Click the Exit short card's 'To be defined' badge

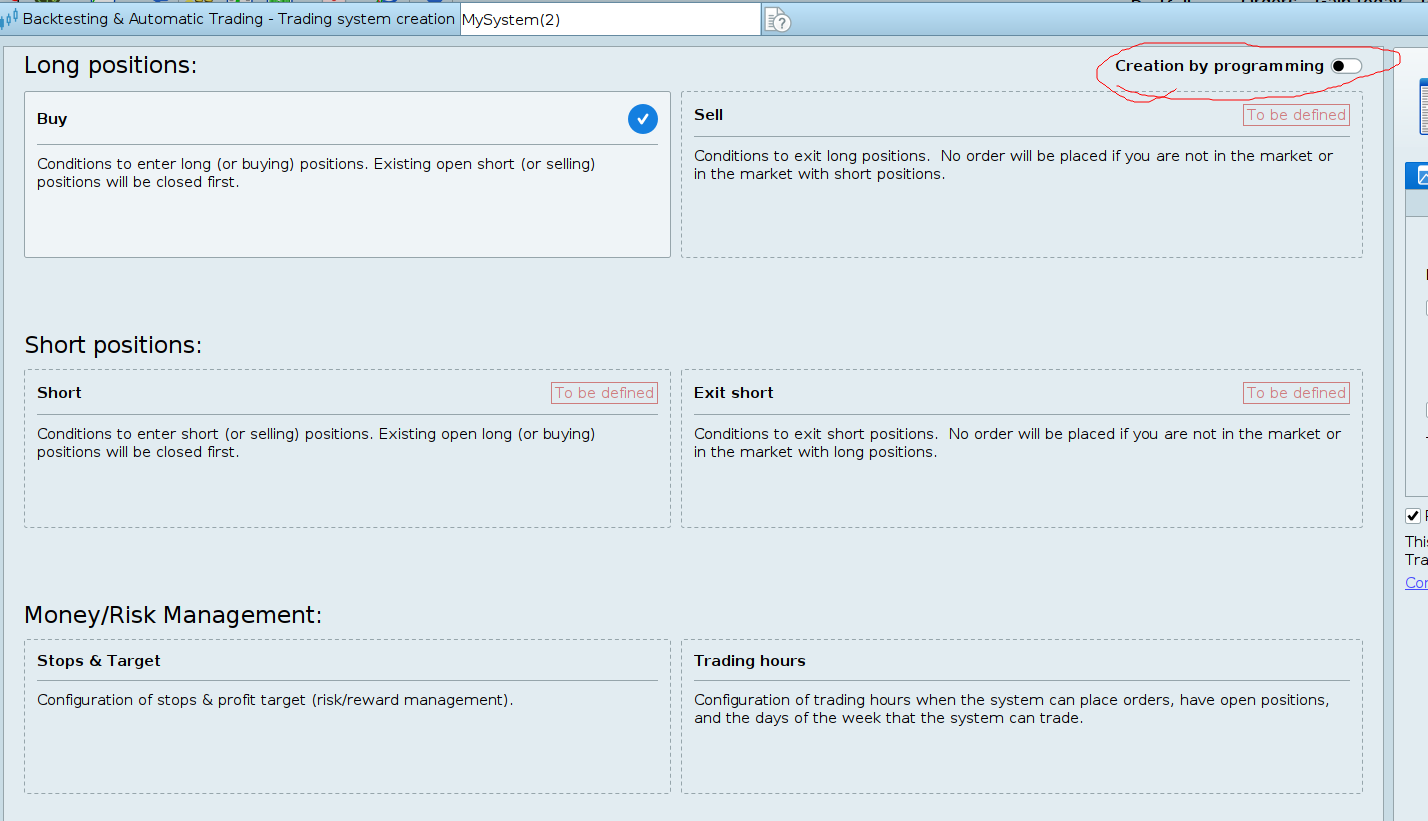coord(1296,393)
